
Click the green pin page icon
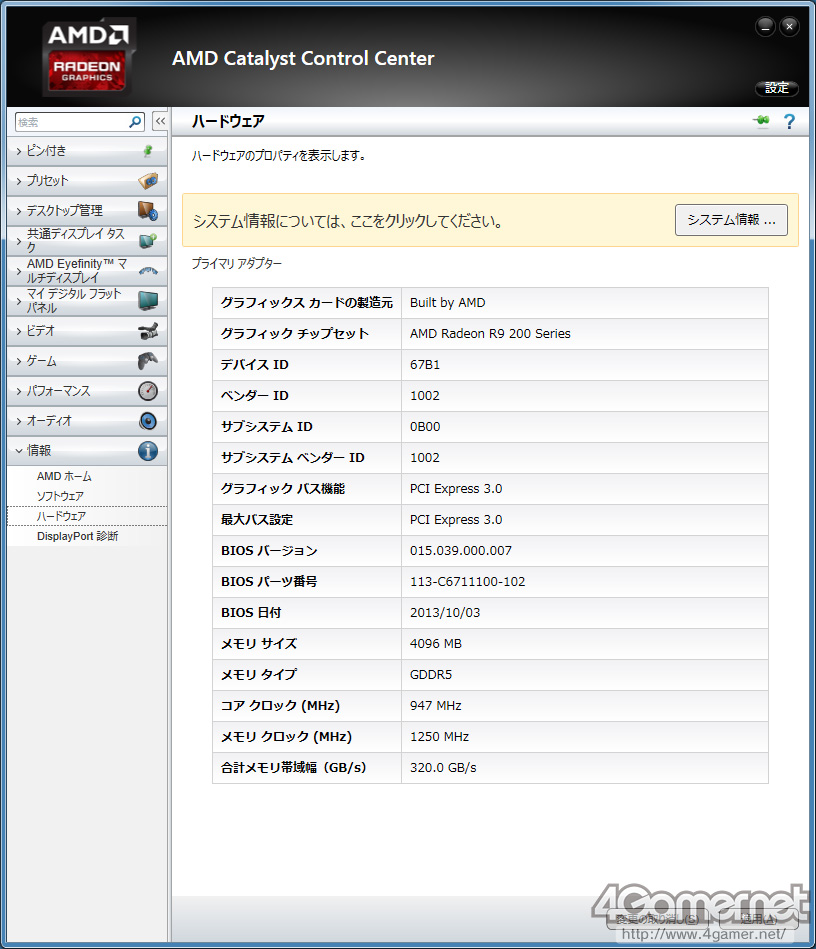[762, 122]
